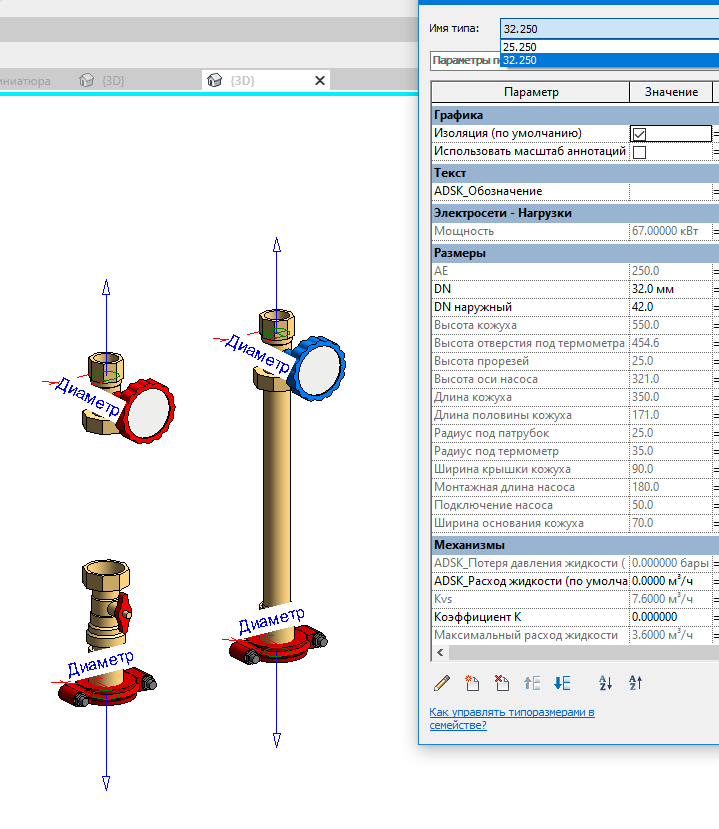Uncheck the Изоляция (по умолчанию) checkbox
The height and width of the screenshot is (829, 719).
639,134
